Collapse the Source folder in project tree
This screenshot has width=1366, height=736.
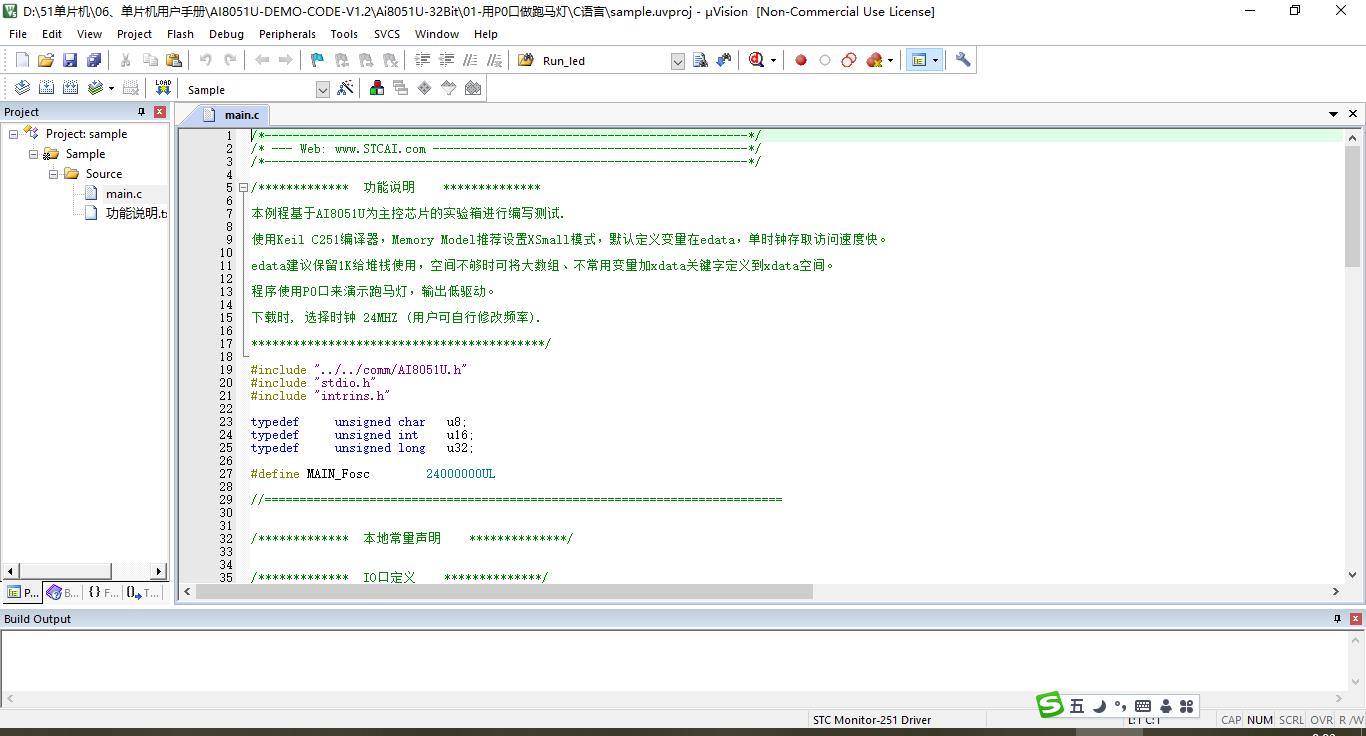[x=54, y=174]
